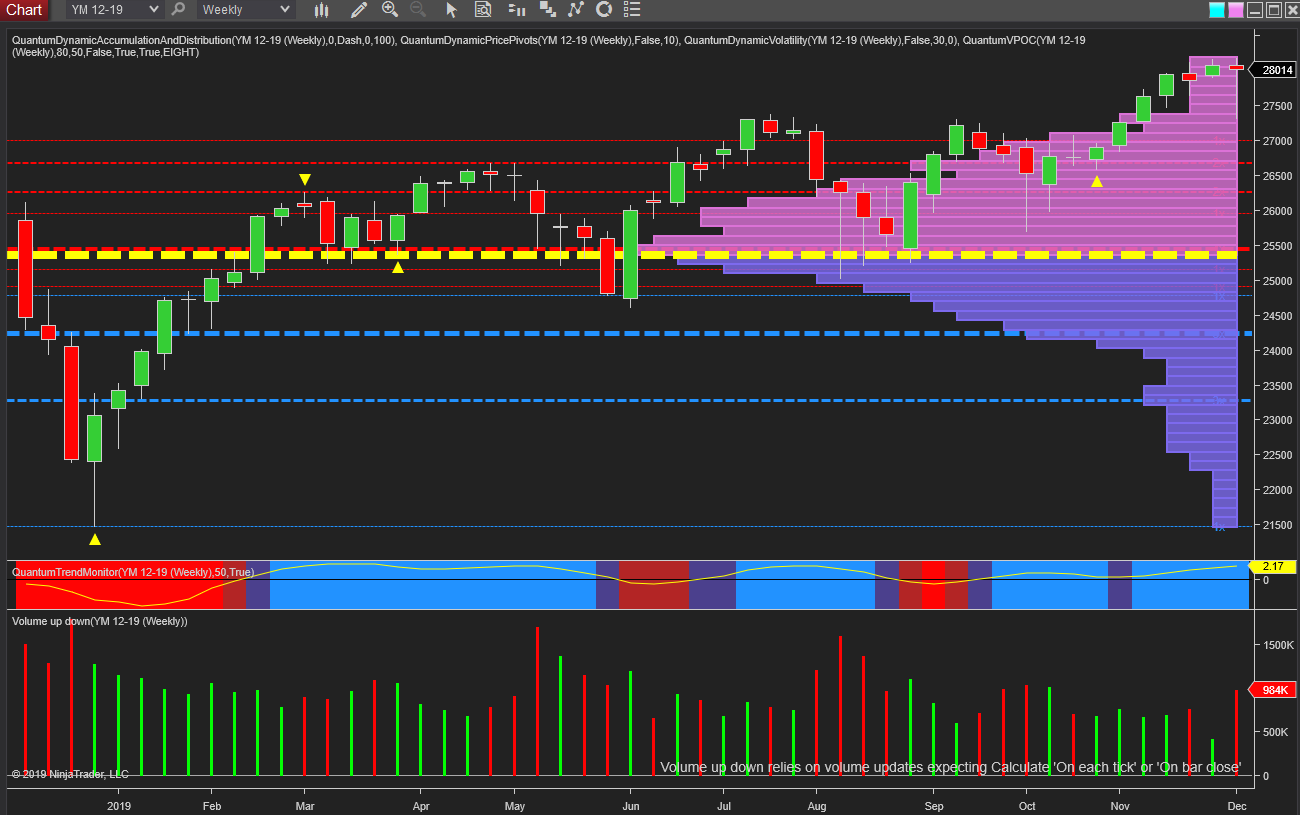
Task: Click the 27000 price axis label
Action: click(x=1278, y=141)
